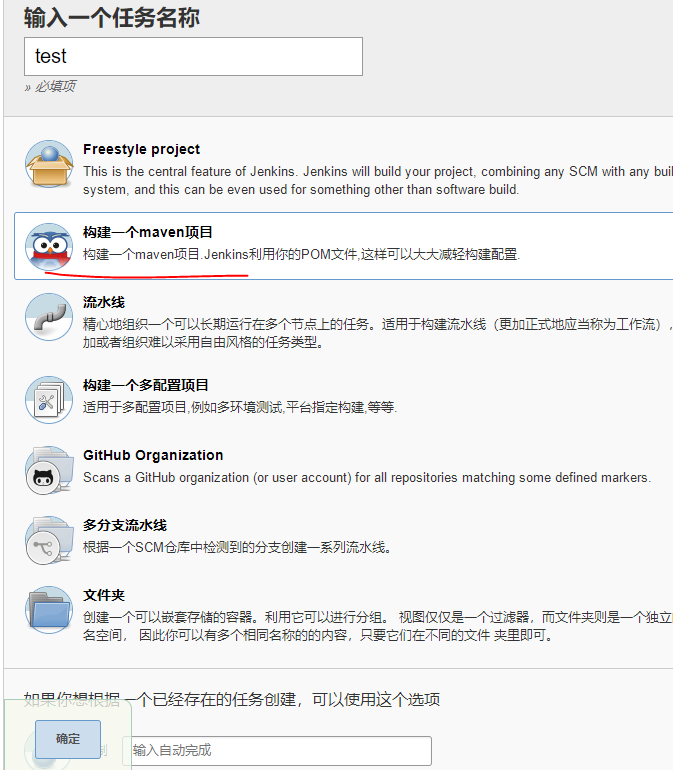This screenshot has width=673, height=770.
Task: Click the 输入自动完成 copy-from field
Action: [x=277, y=750]
